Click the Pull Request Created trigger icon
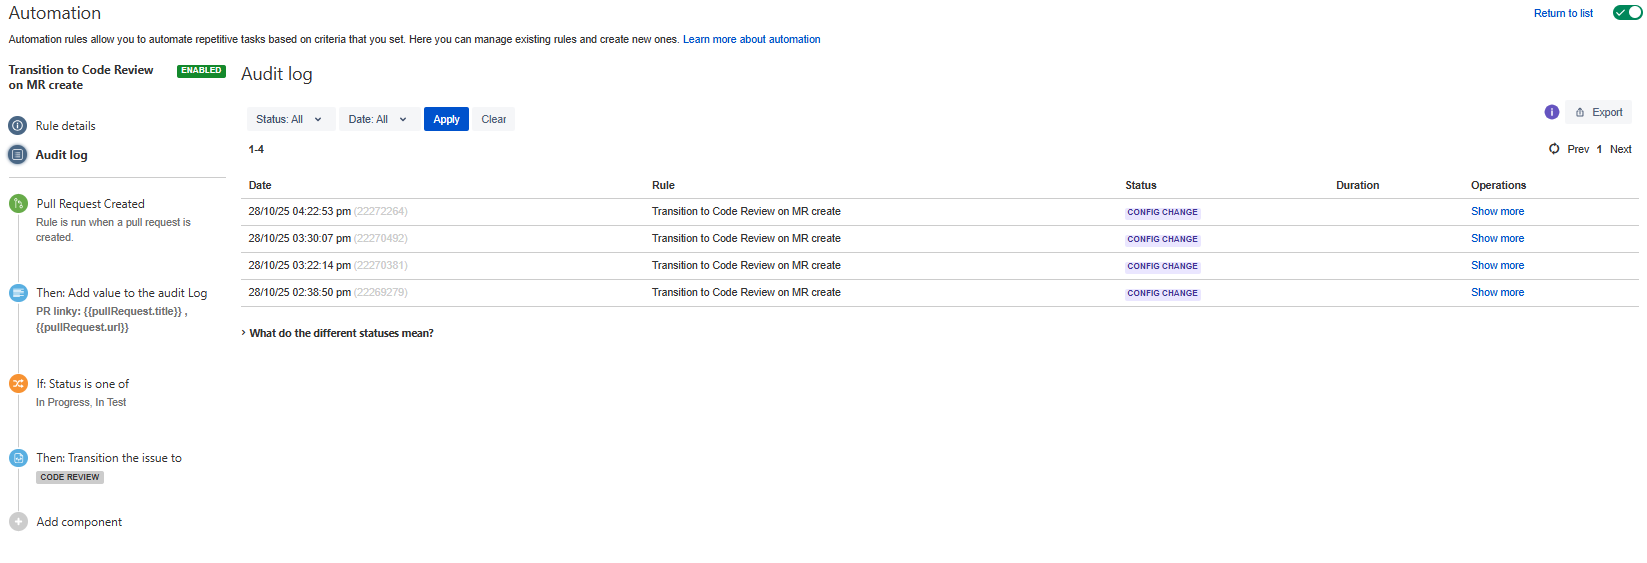1647x563 pixels. pyautogui.click(x=18, y=204)
